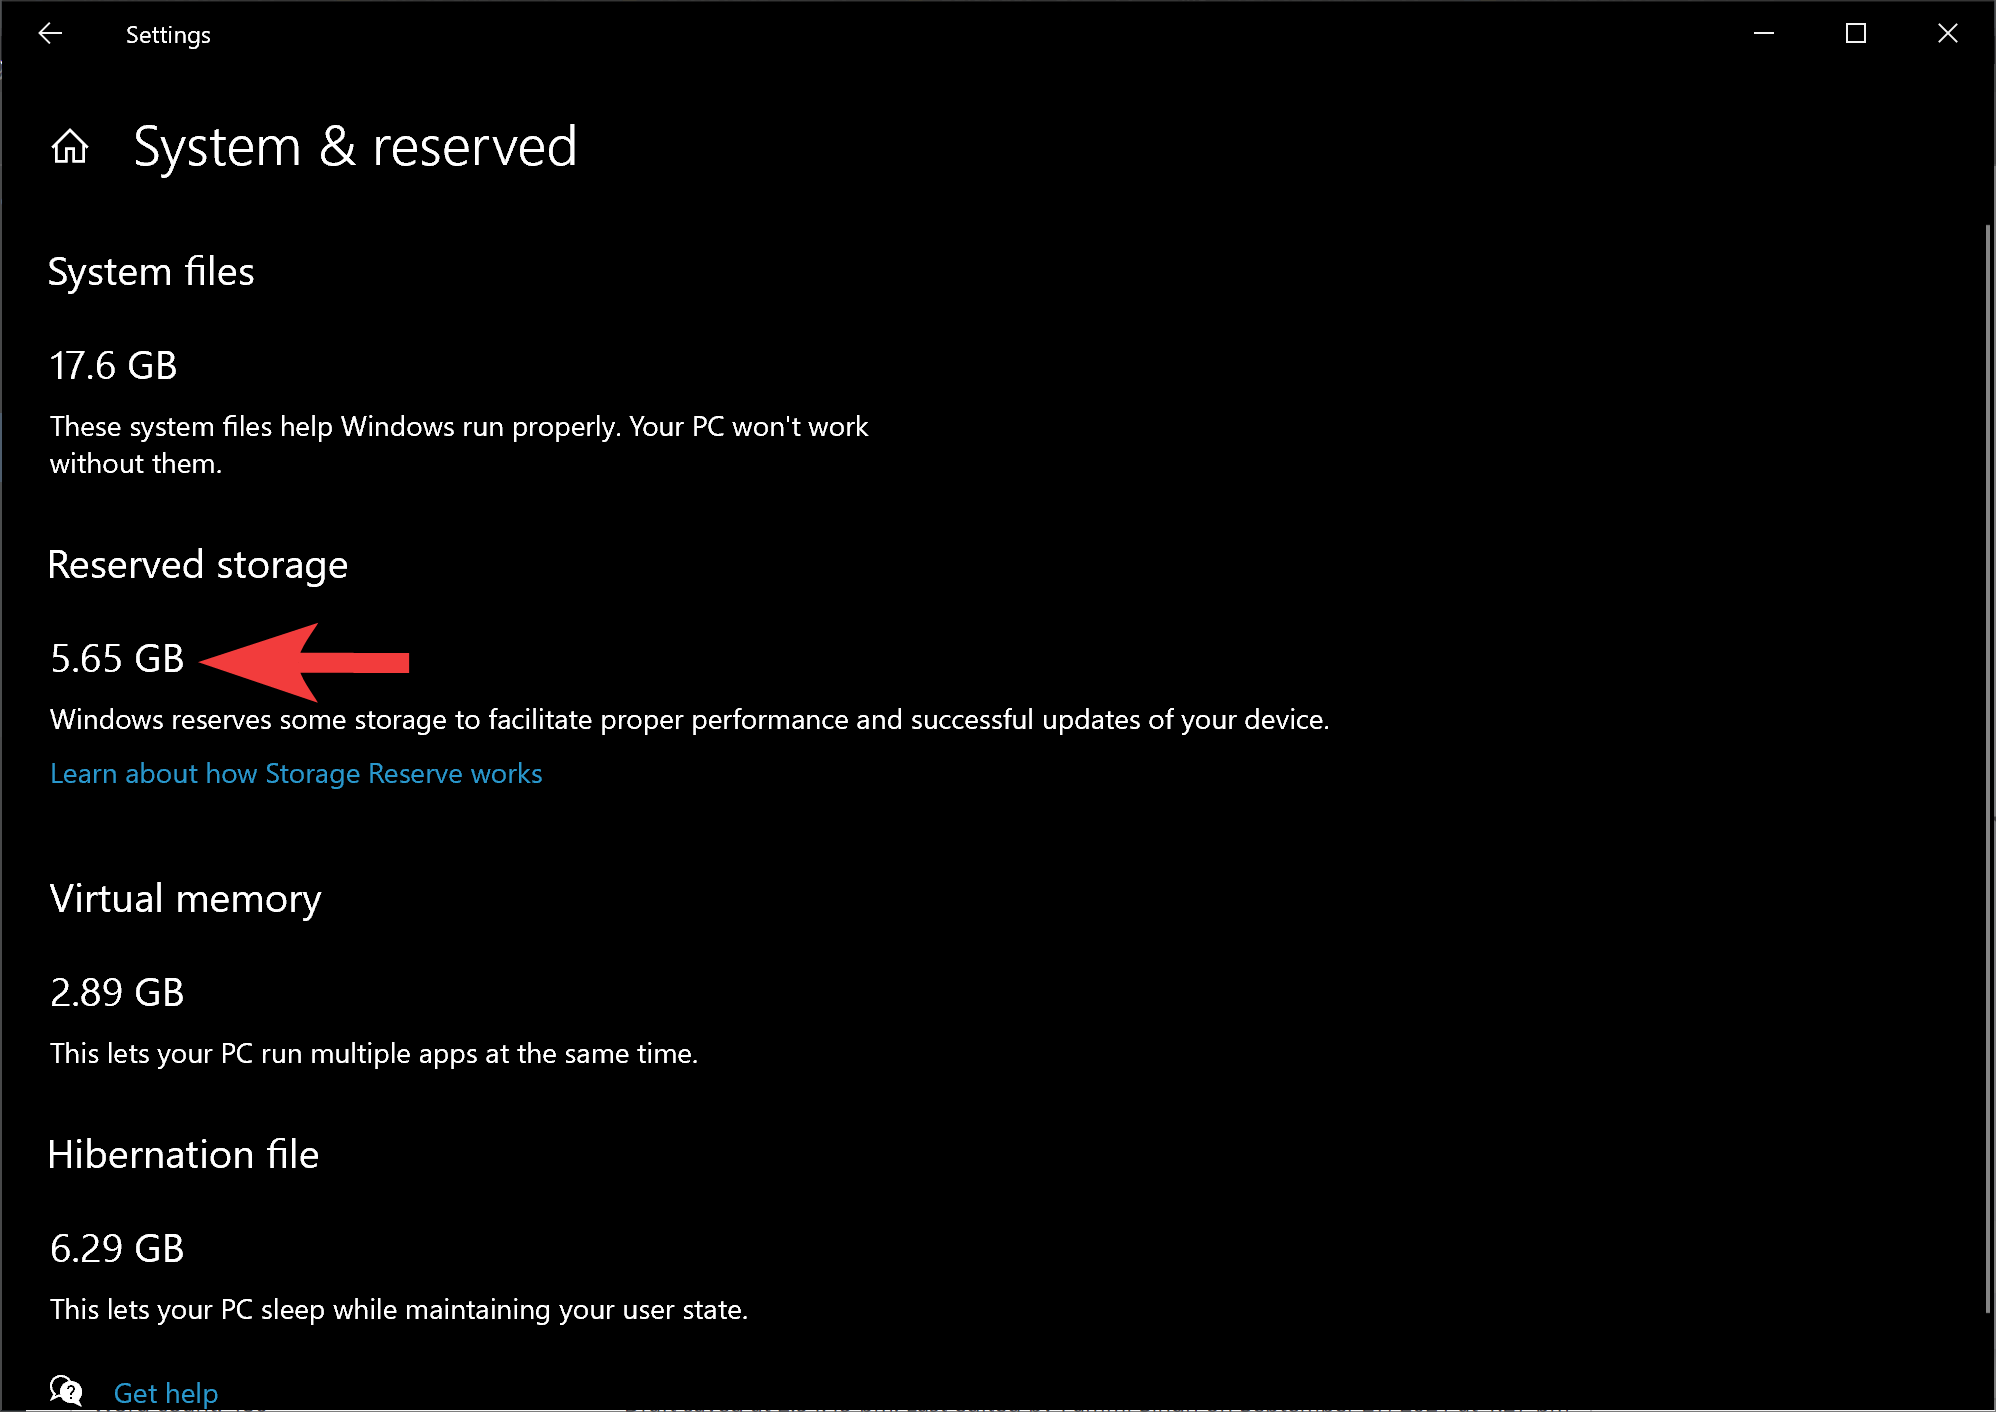Screen dimensions: 1996x1412
Task: Click the vertical scrollbar on right edge
Action: 1987,768
